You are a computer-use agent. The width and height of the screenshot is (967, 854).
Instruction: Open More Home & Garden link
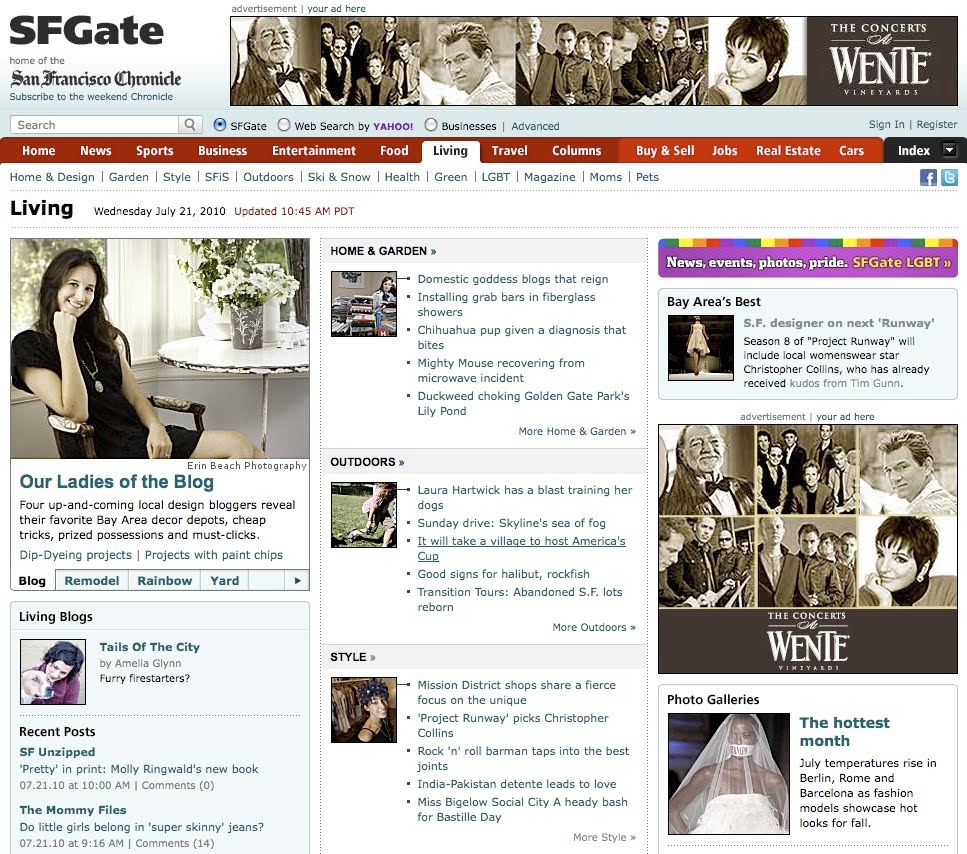pos(577,431)
